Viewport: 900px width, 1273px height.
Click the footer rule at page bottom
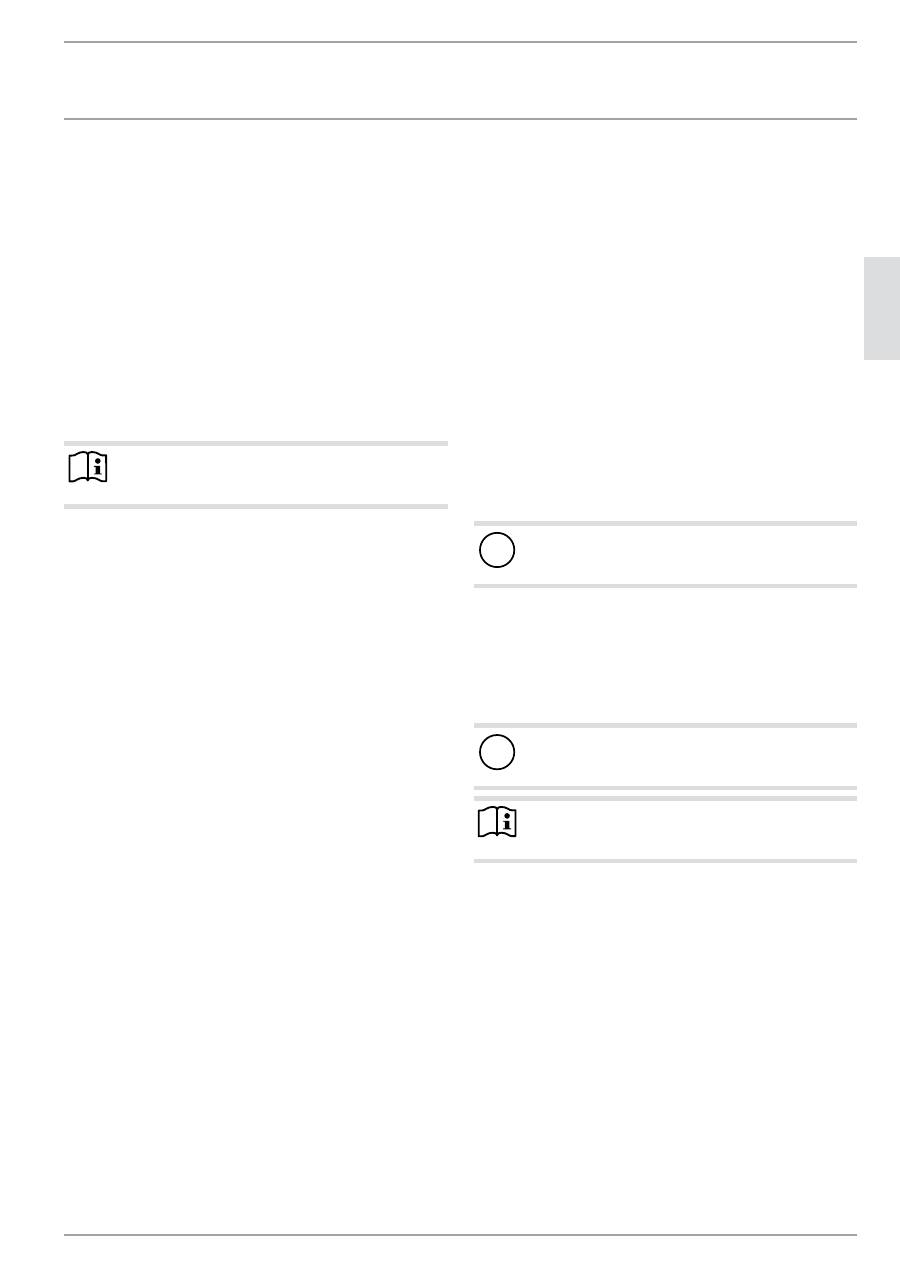pyautogui.click(x=460, y=1235)
